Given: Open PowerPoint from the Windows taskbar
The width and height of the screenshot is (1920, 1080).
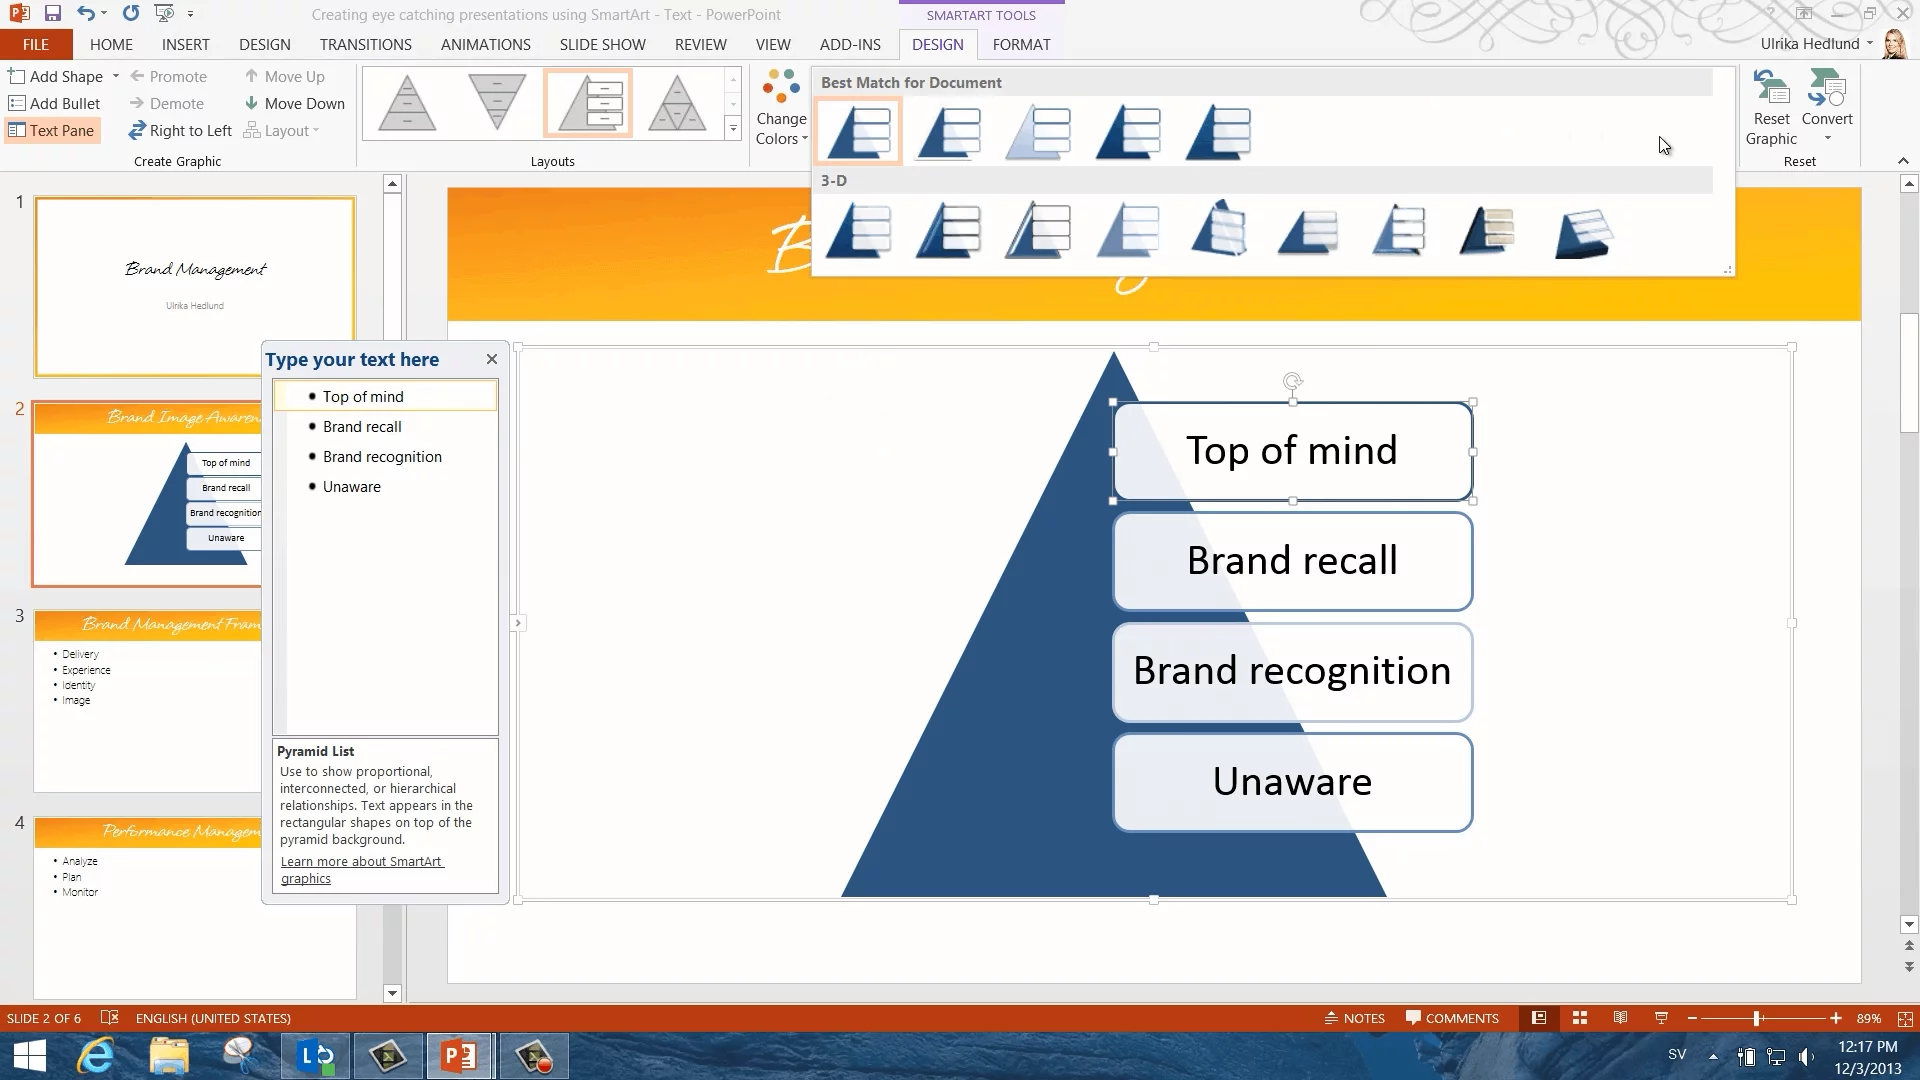Looking at the screenshot, I should [459, 1055].
